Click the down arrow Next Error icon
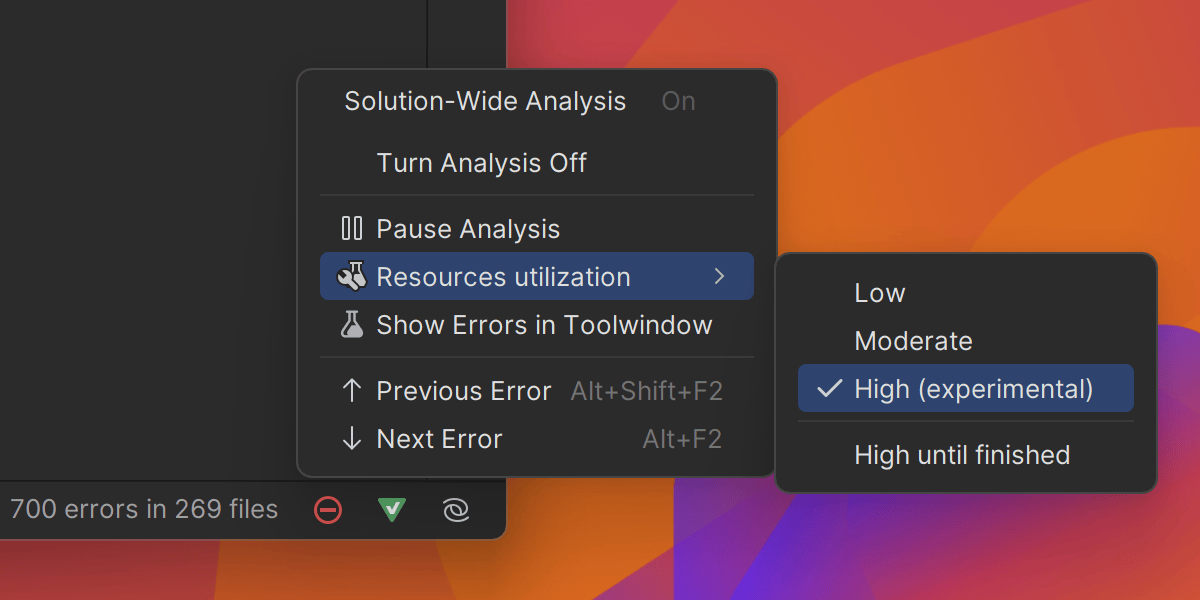This screenshot has width=1200, height=600. [352, 439]
